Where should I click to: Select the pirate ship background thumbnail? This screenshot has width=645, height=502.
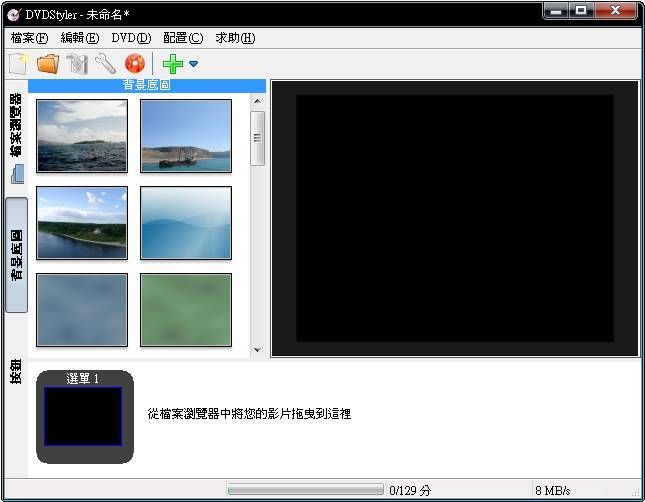tap(186, 136)
